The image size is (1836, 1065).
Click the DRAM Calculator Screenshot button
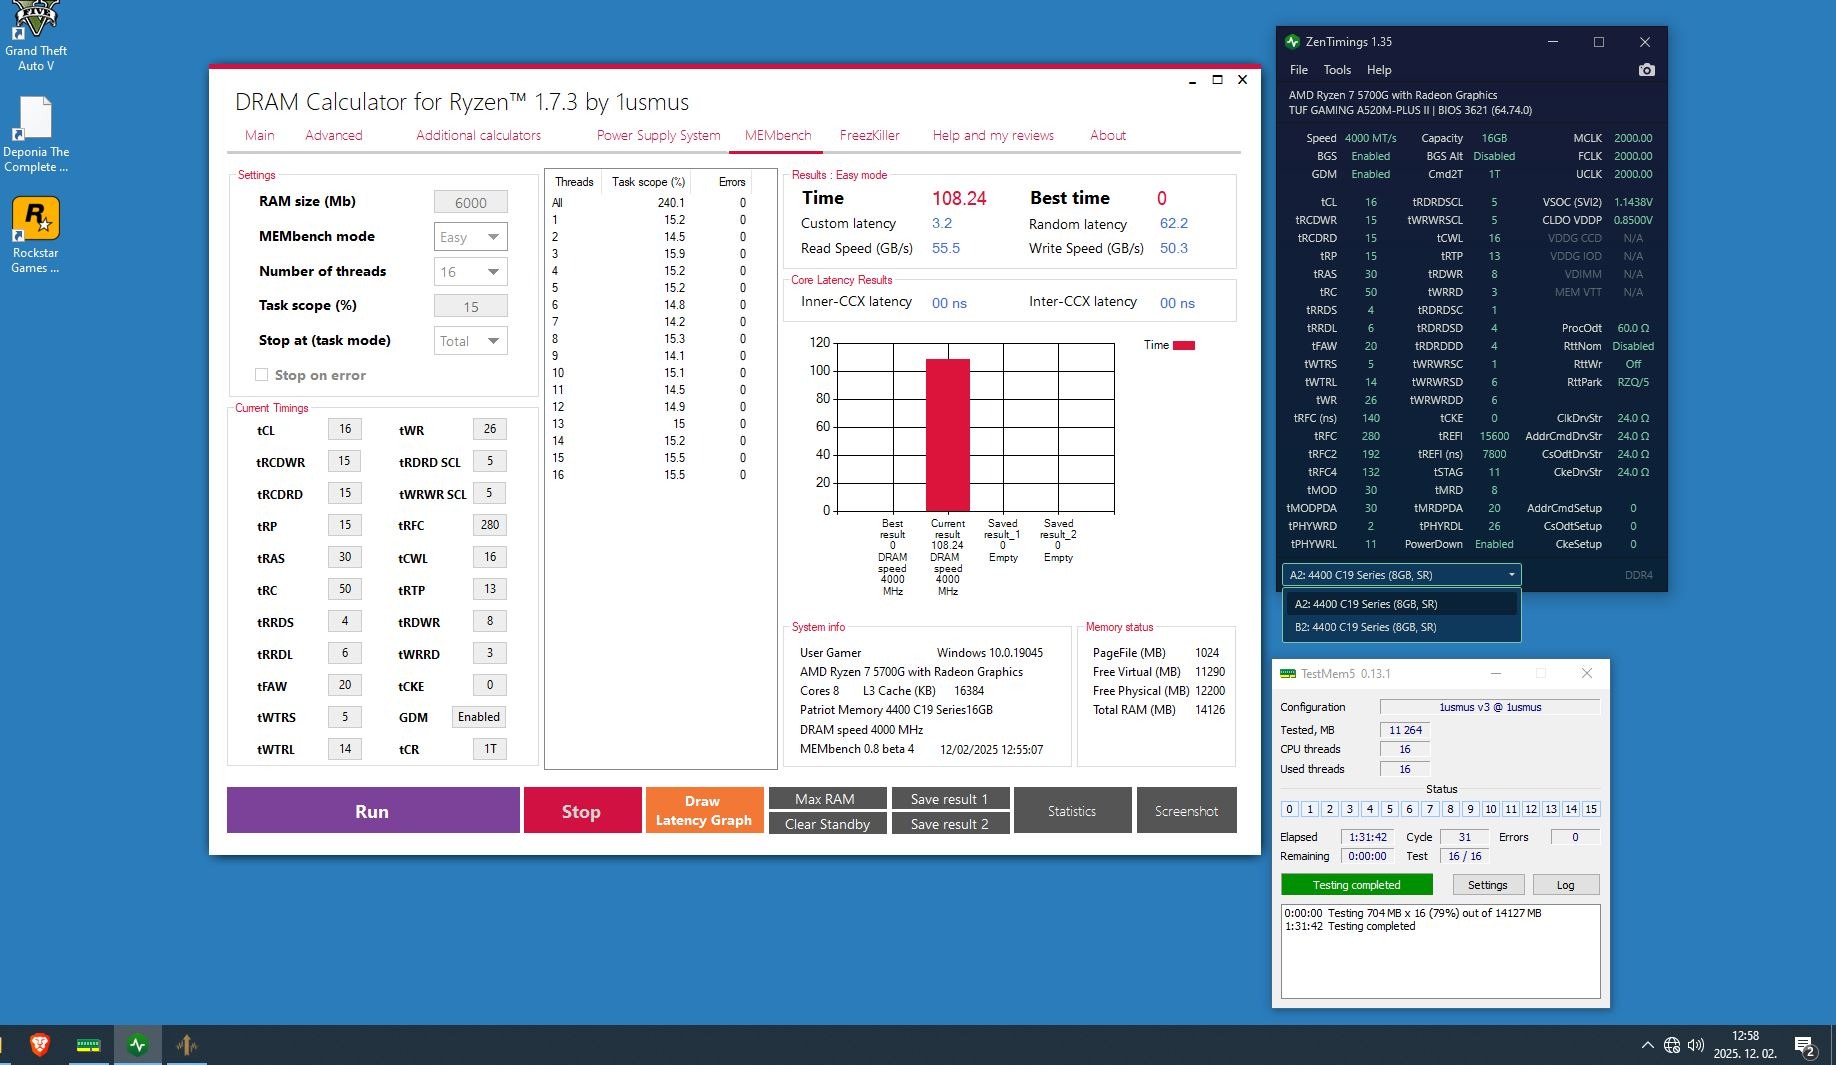1186,810
